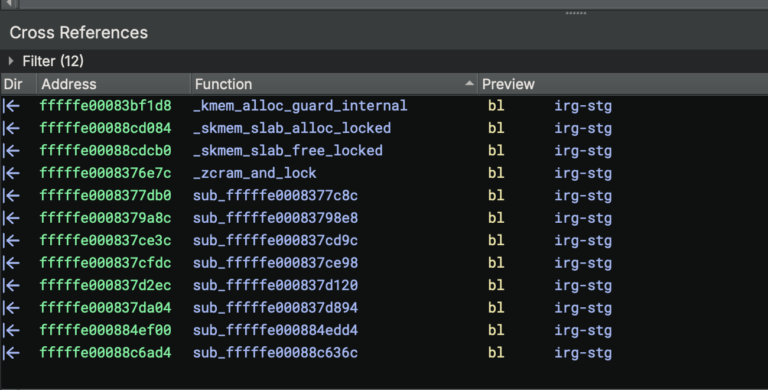
Task: Click the Function column sort arrow
Action: pos(469,84)
